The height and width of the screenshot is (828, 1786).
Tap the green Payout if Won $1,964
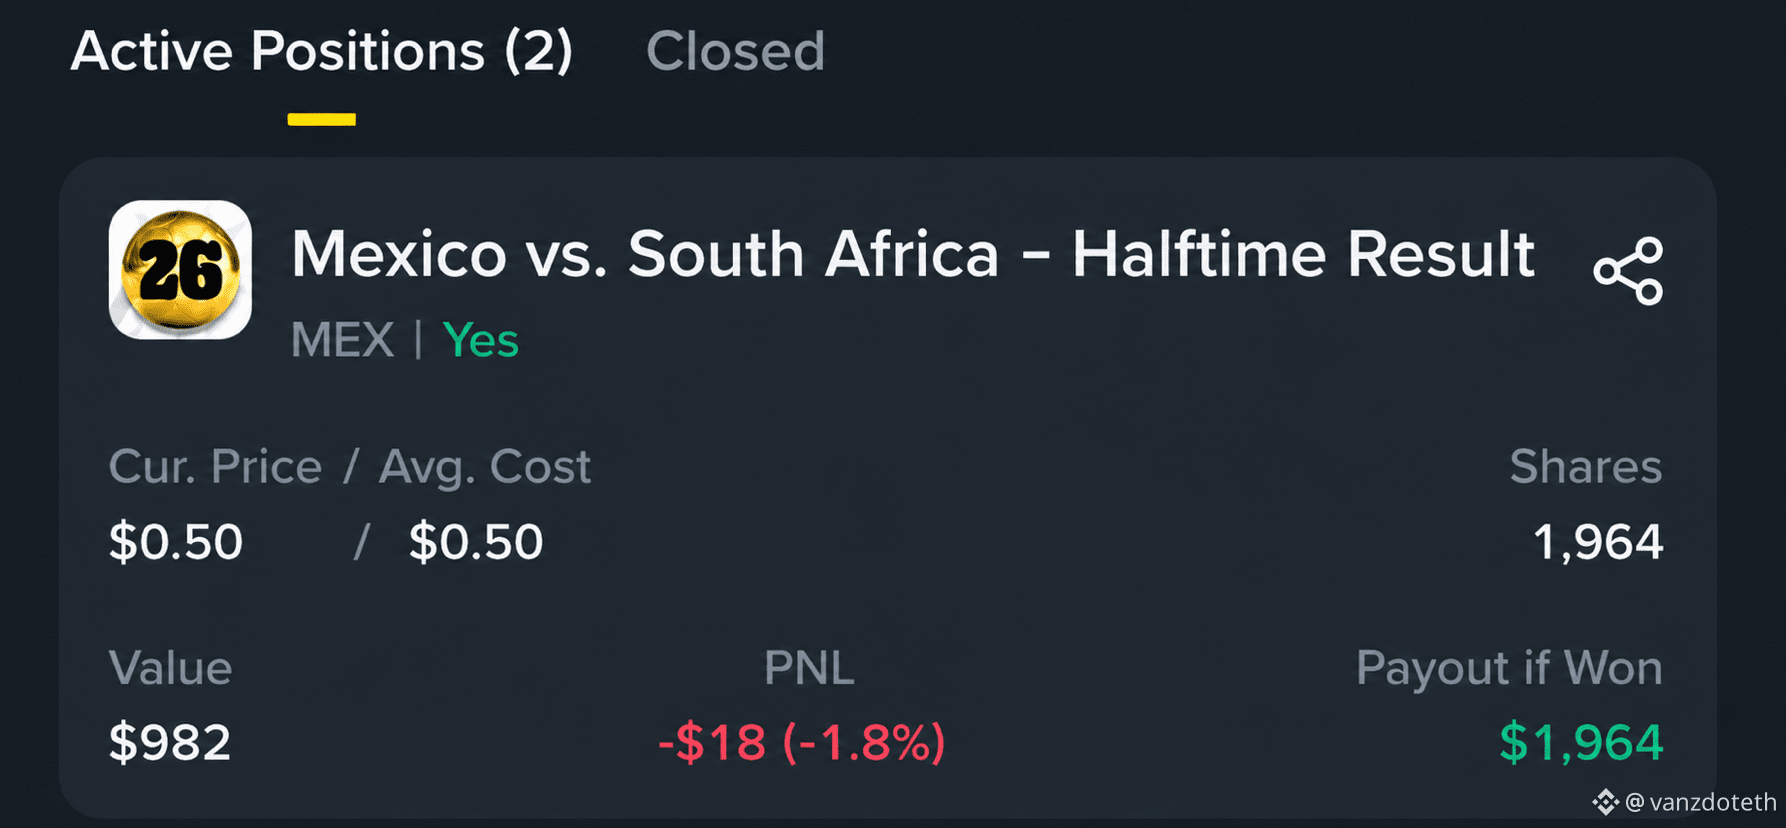(1581, 742)
